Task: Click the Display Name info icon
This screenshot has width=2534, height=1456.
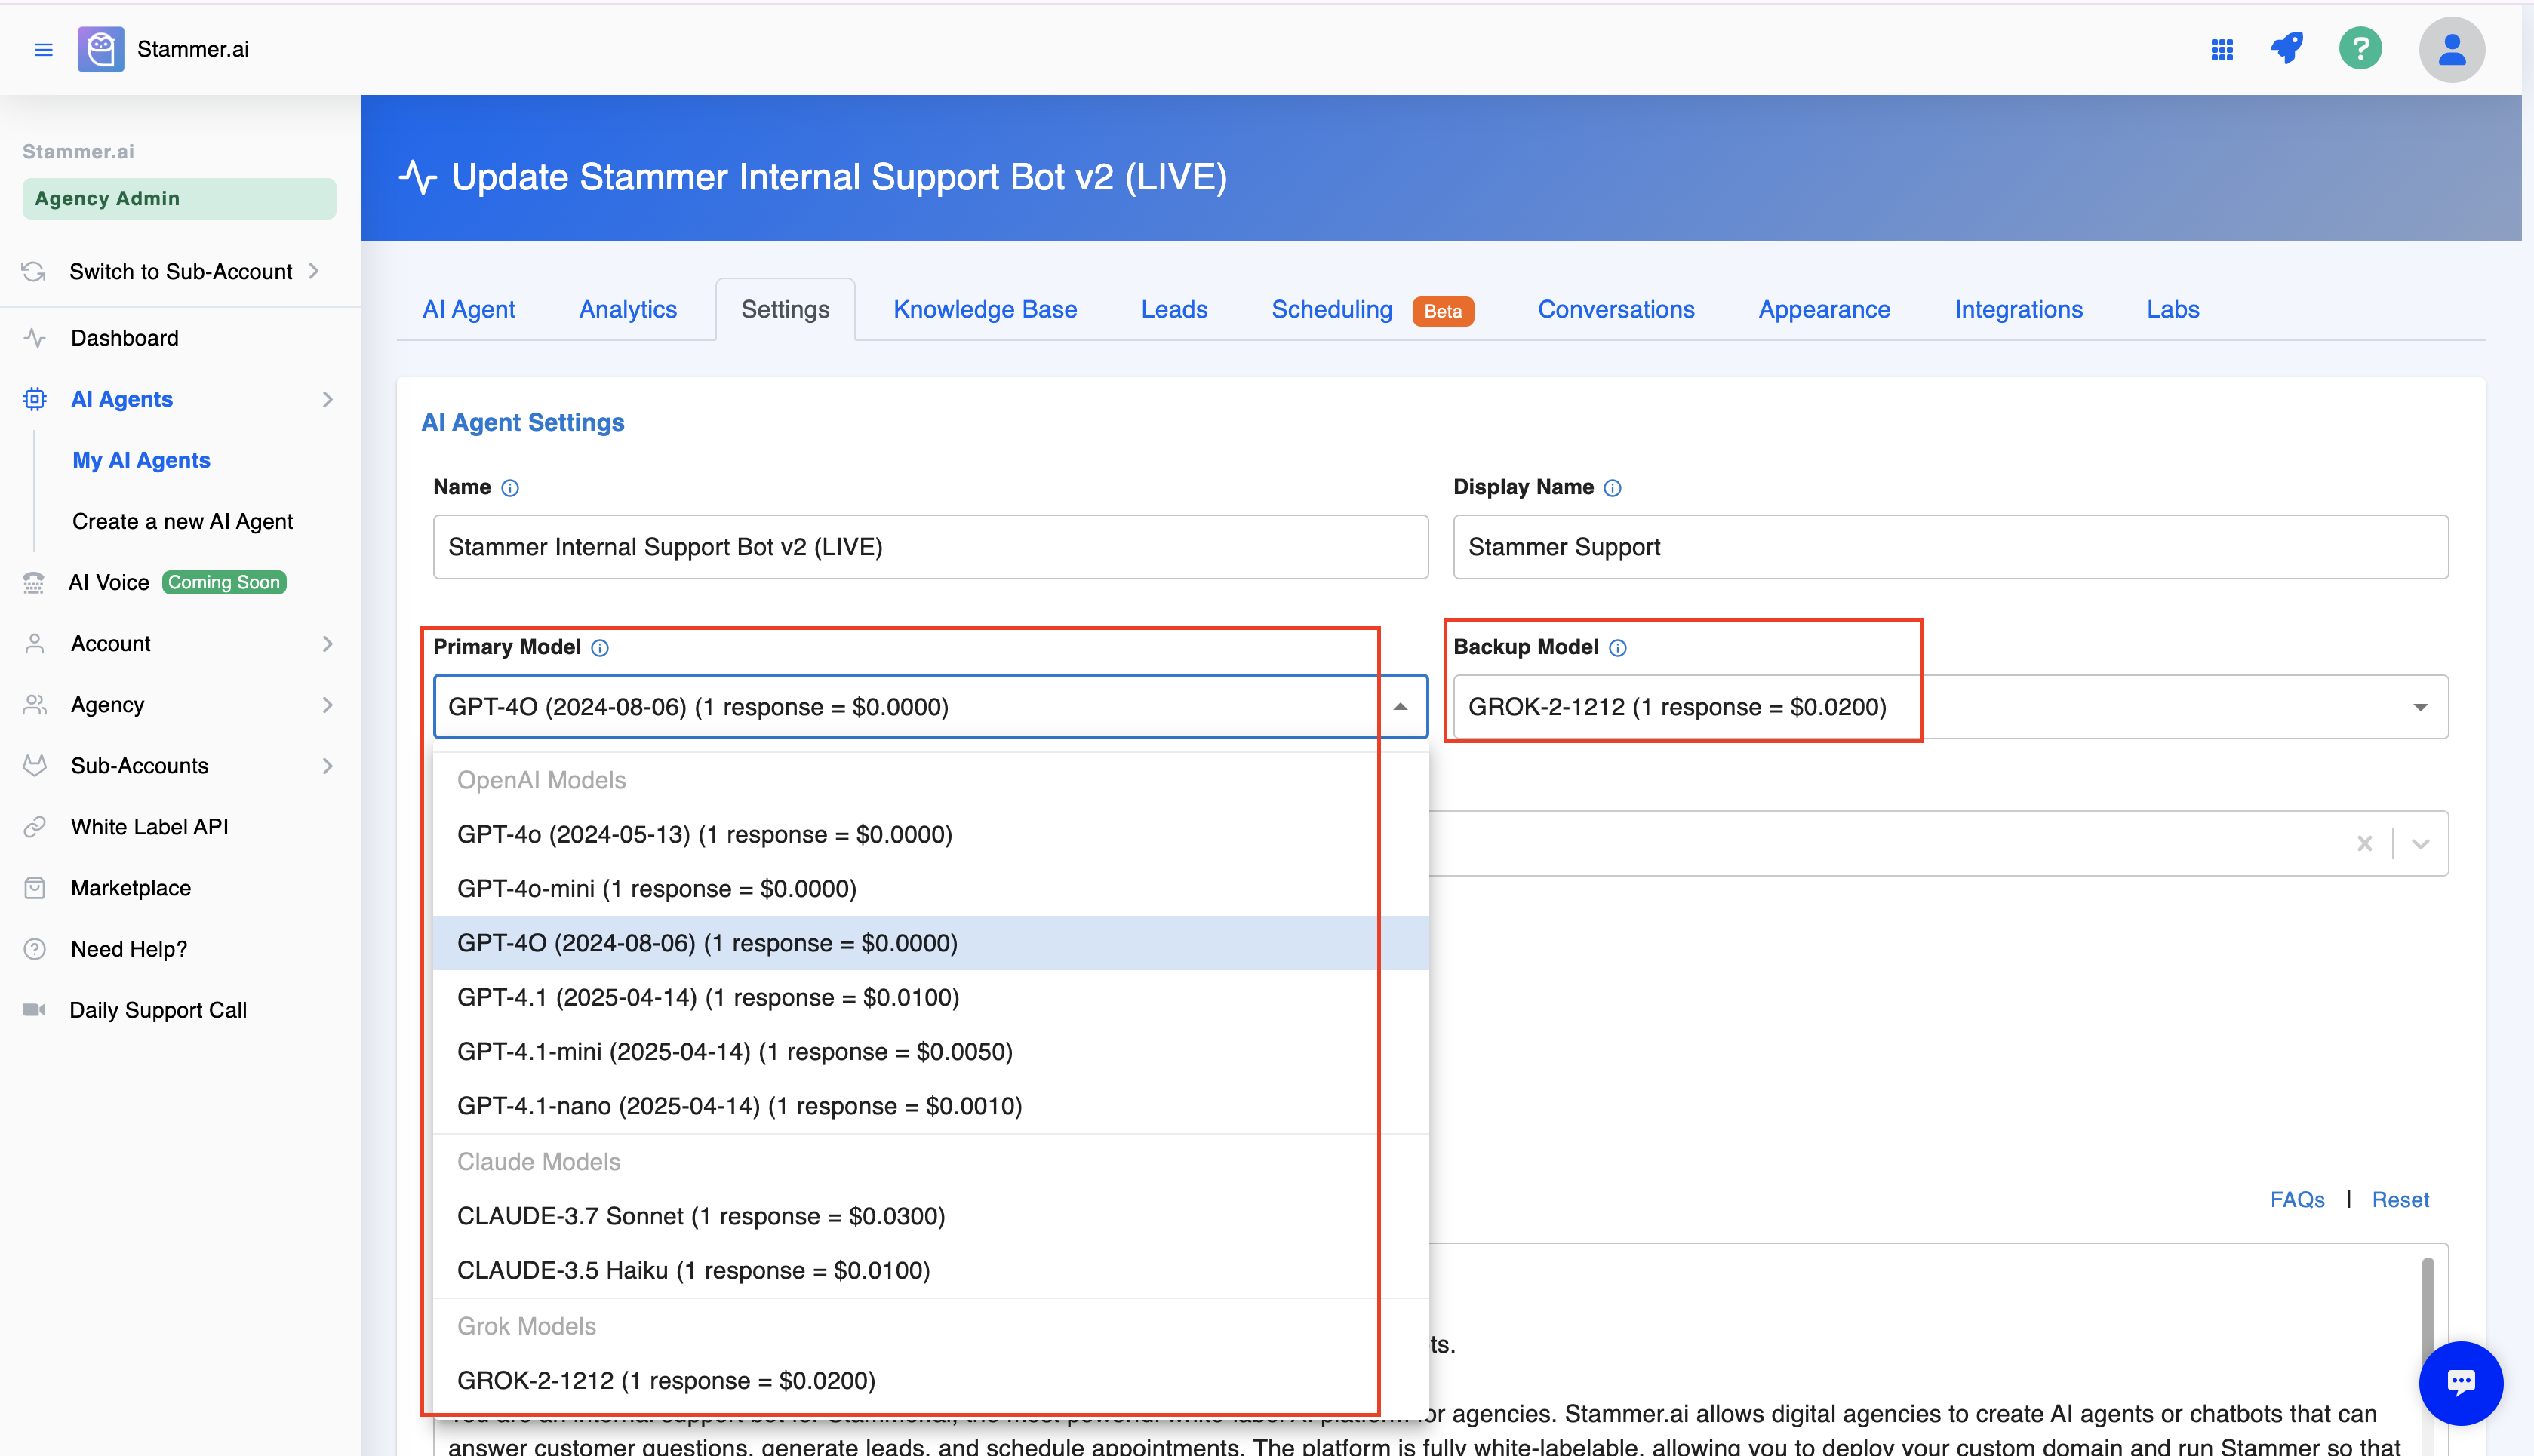Action: (x=1613, y=488)
